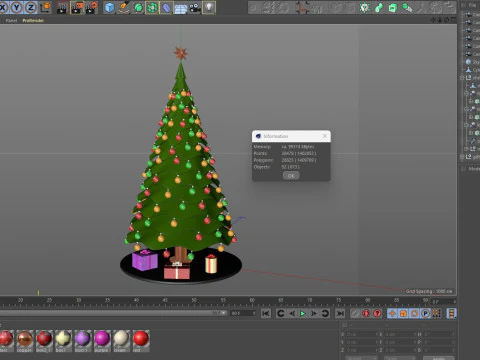Open the Array modeling objects icon
Viewport: 480px width, 360px height.
coord(152,8)
